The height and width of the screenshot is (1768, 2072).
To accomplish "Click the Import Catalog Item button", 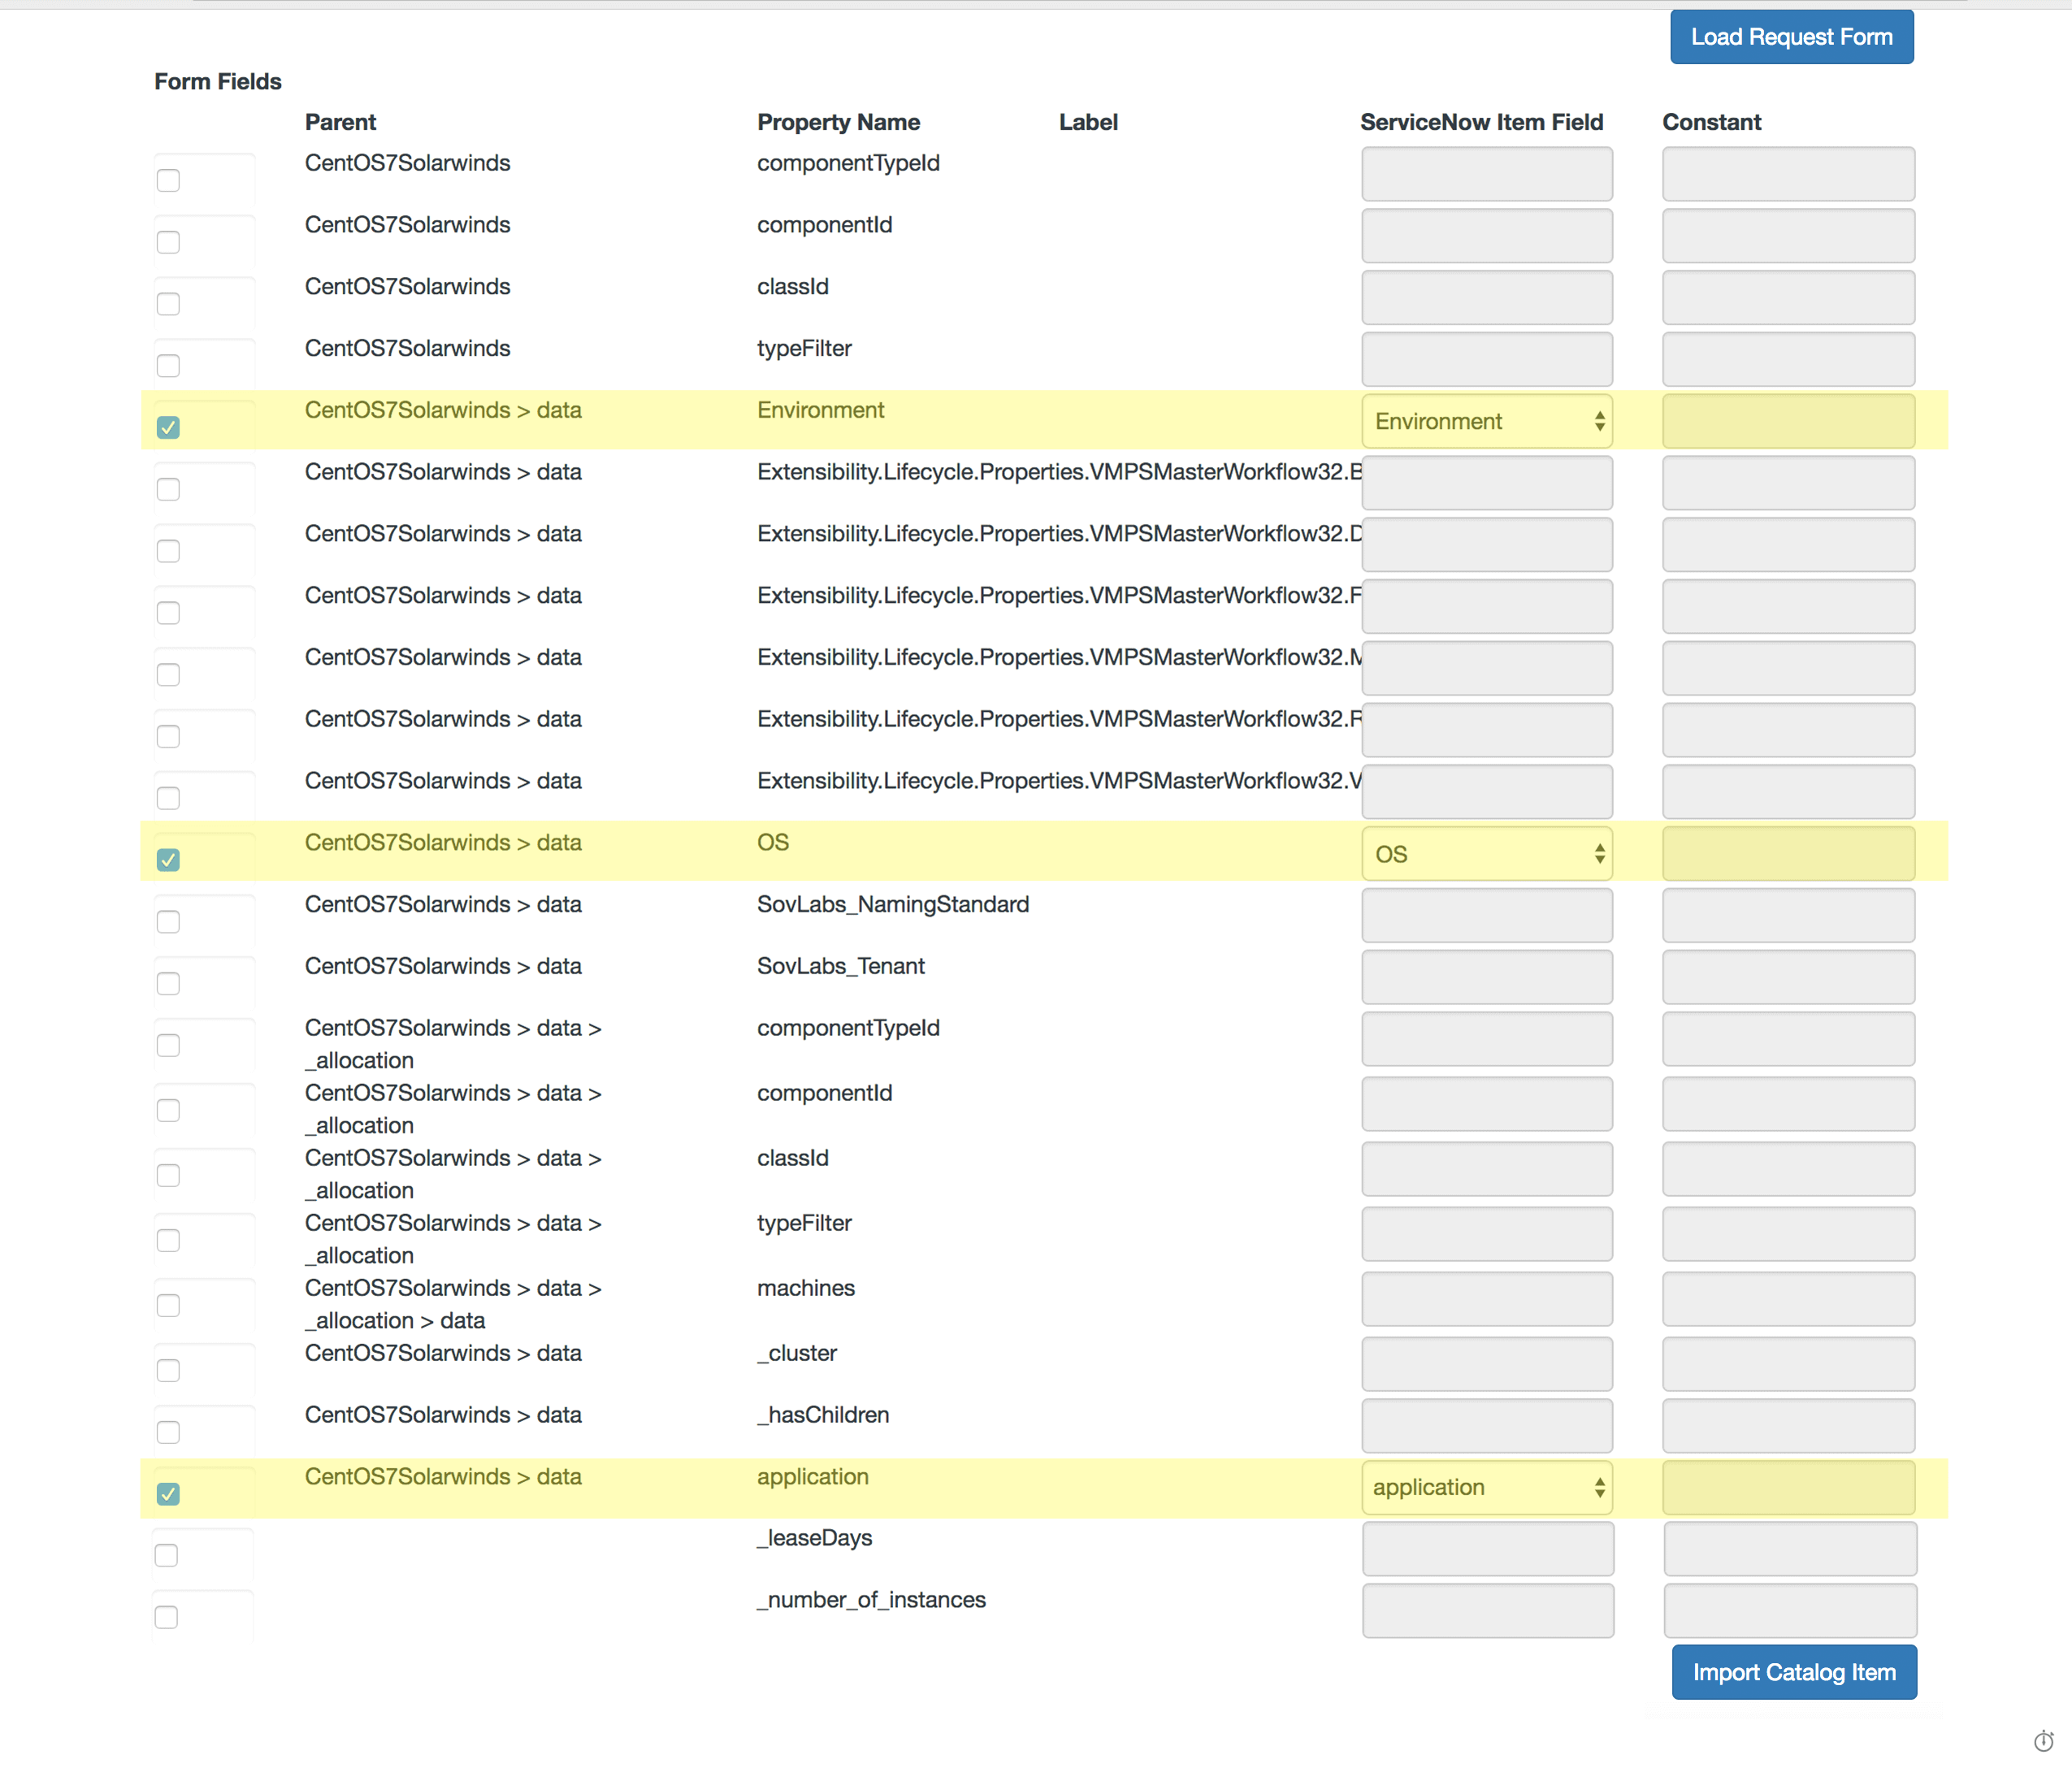I will click(1793, 1672).
